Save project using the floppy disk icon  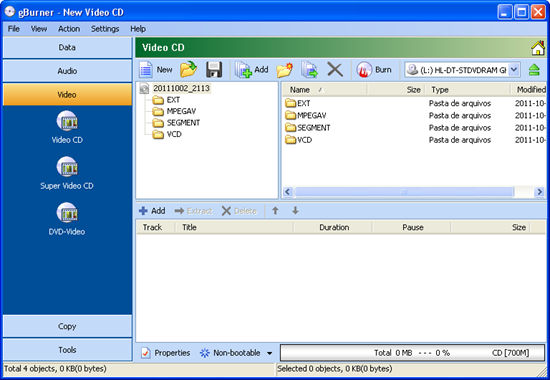point(214,69)
